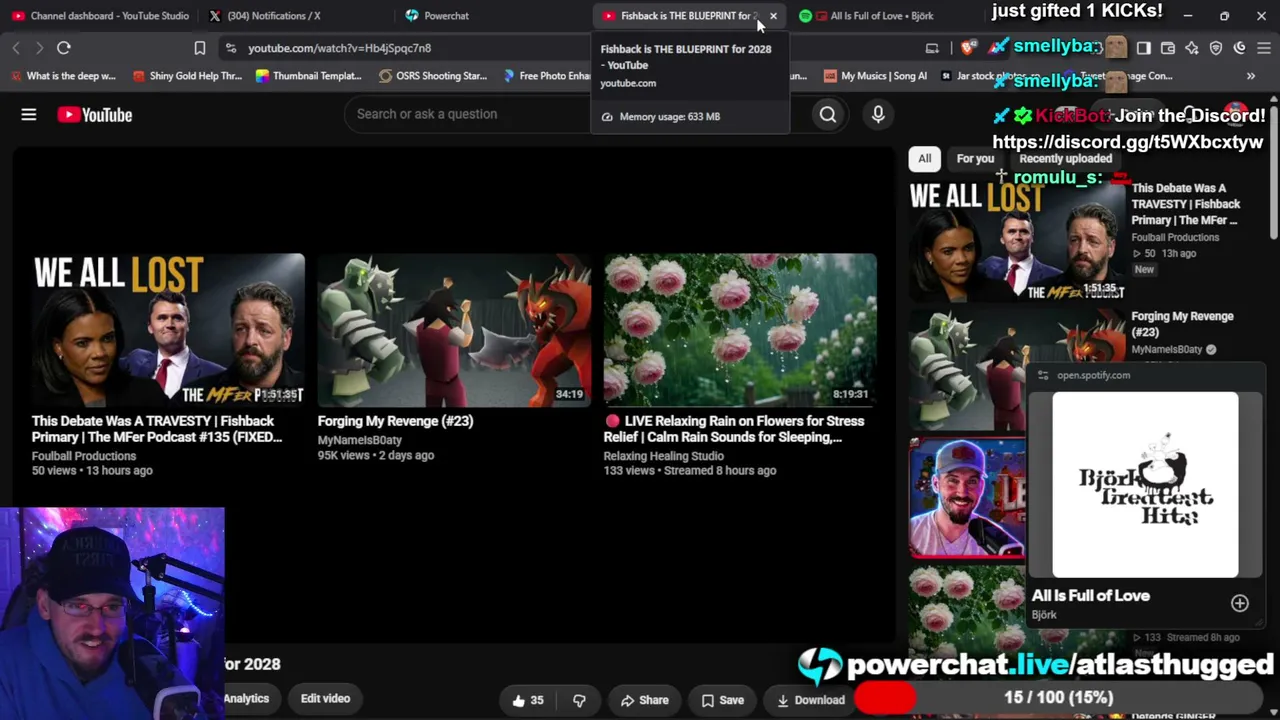Go back with the browser back arrow
The height and width of the screenshot is (720, 1280).
(16, 48)
